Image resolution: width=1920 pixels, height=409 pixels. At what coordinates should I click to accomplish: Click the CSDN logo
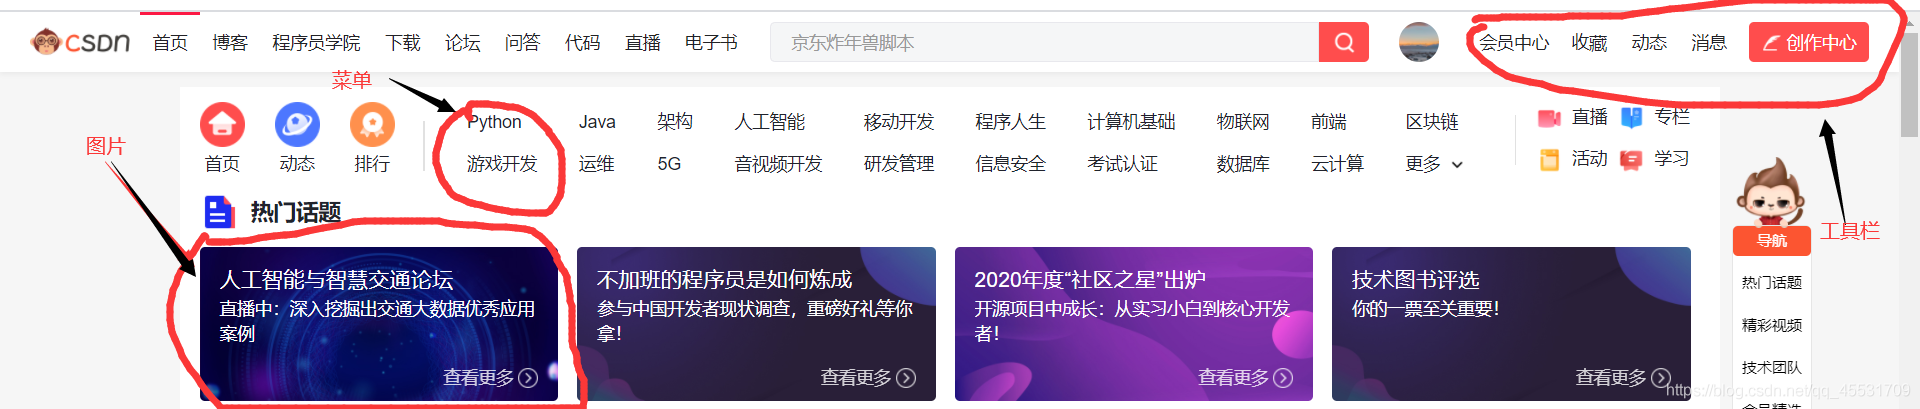coord(81,42)
